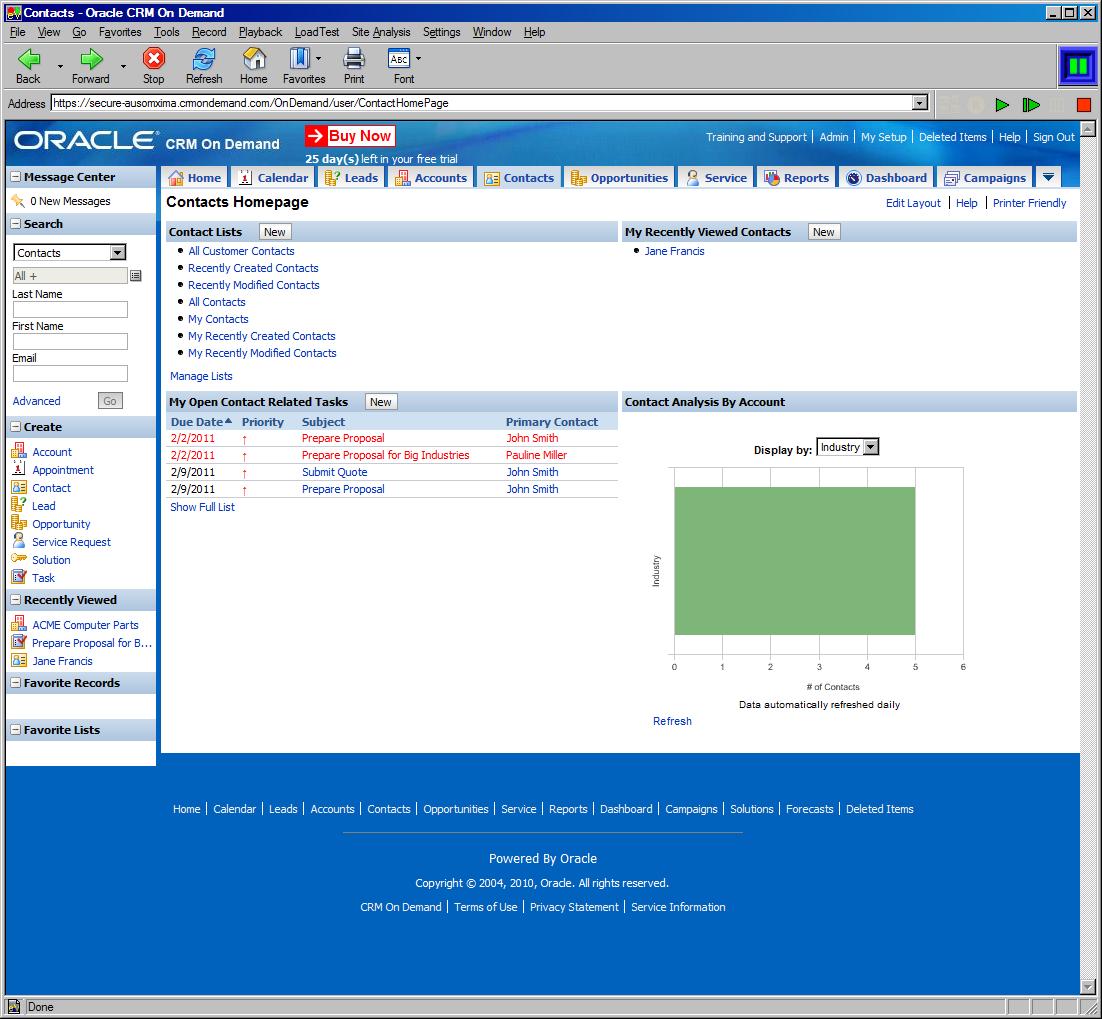The image size is (1102, 1019).
Task: Click the star icon next to New Messages
Action: [18, 201]
